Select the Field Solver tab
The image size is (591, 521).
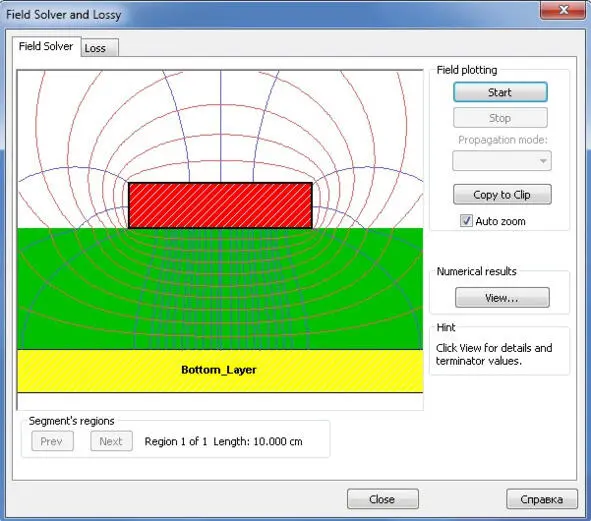point(46,46)
